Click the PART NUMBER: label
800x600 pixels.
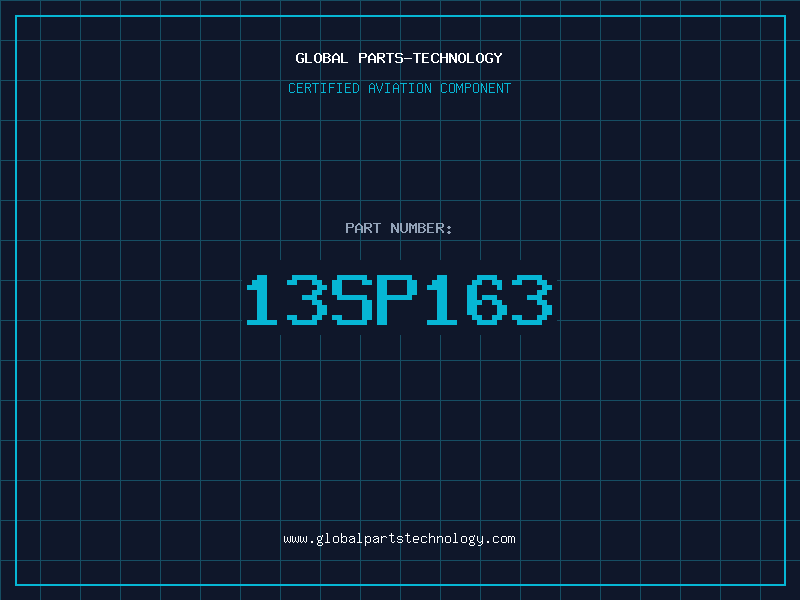pyautogui.click(x=399, y=228)
